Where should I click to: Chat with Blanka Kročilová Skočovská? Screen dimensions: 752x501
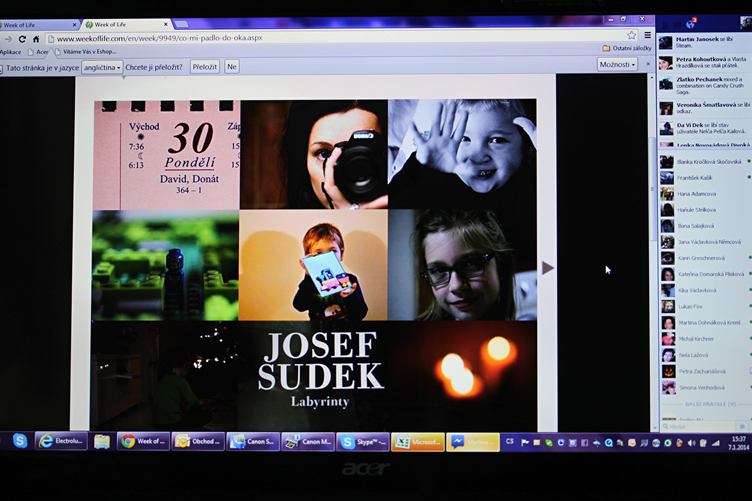click(x=704, y=162)
